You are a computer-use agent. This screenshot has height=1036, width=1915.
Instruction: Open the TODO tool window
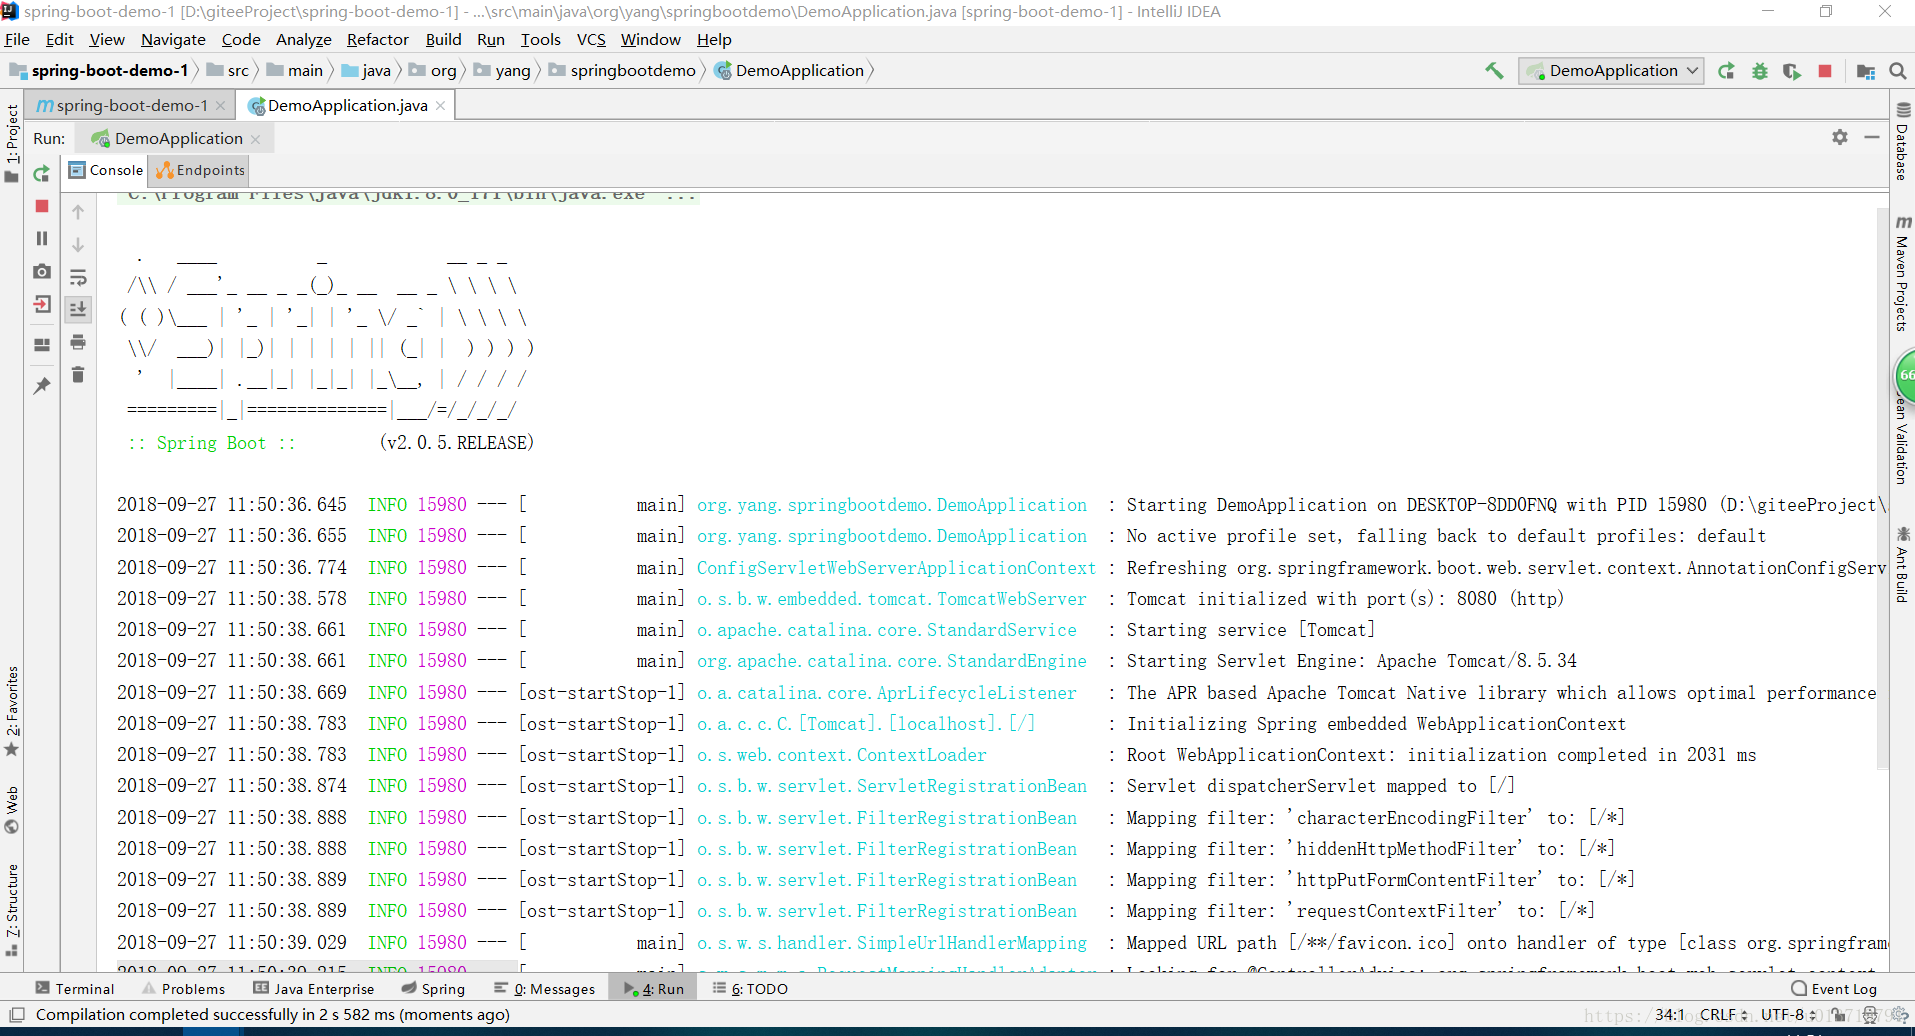pos(750,988)
